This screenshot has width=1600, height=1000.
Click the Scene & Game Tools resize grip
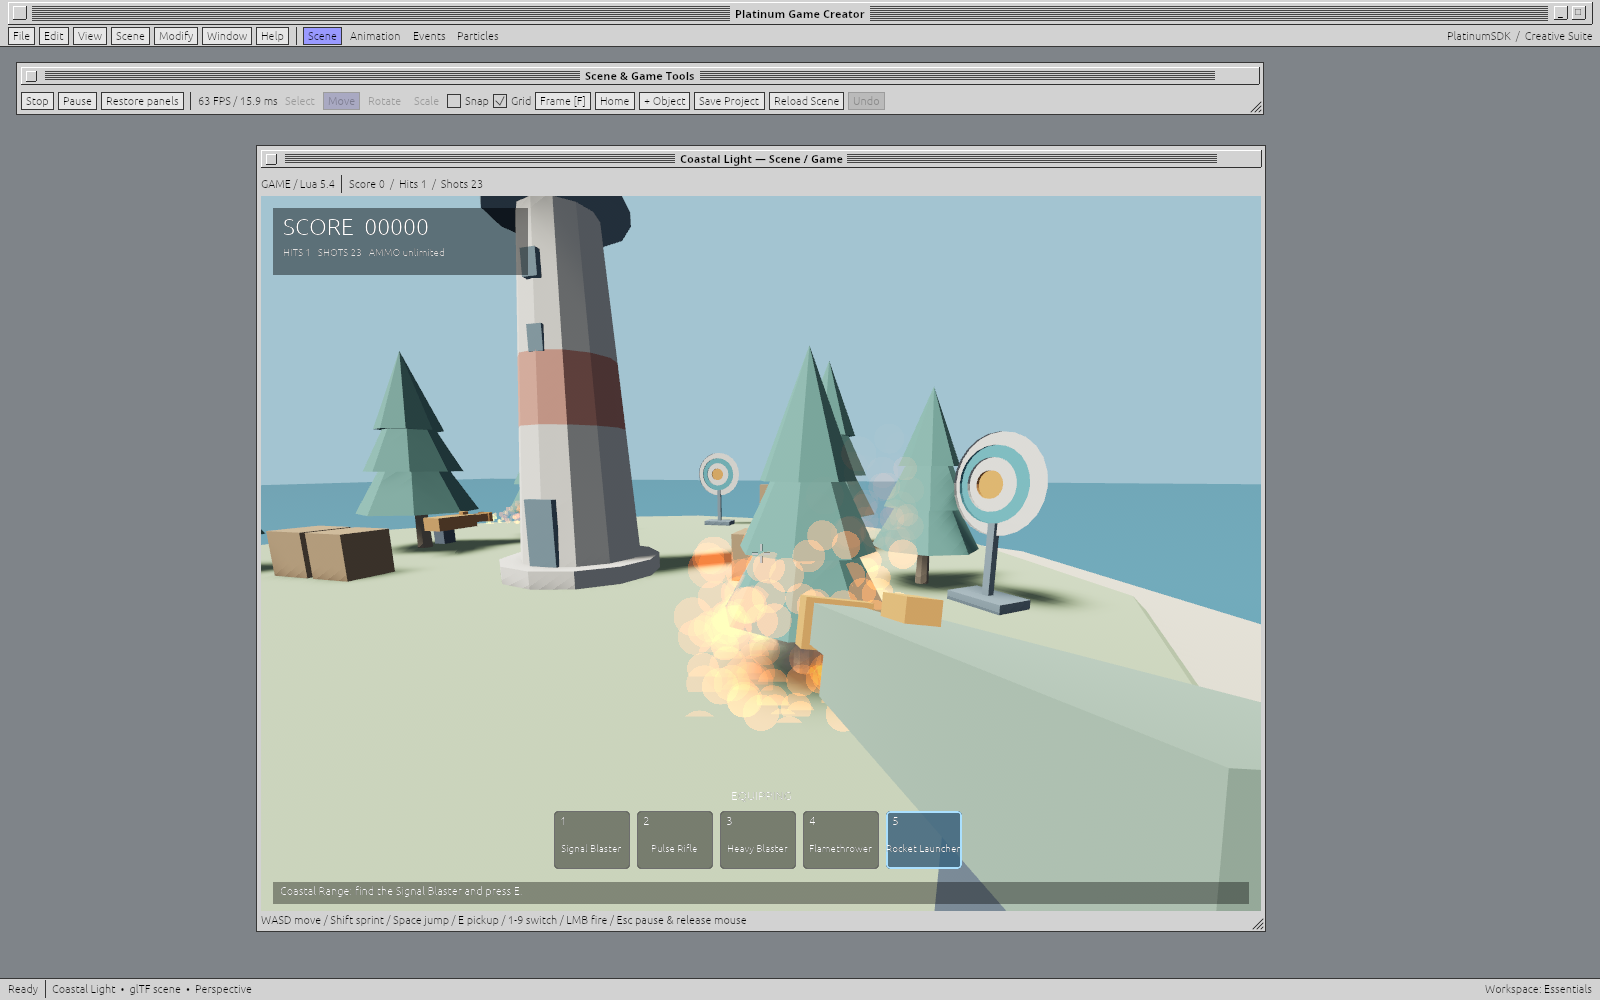tap(1256, 107)
